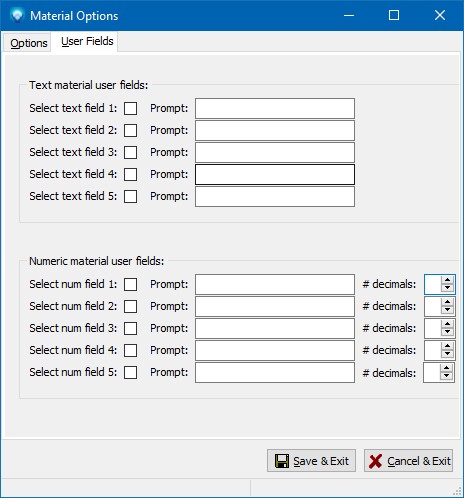Enable Select text field 1 checkbox

click(x=130, y=108)
